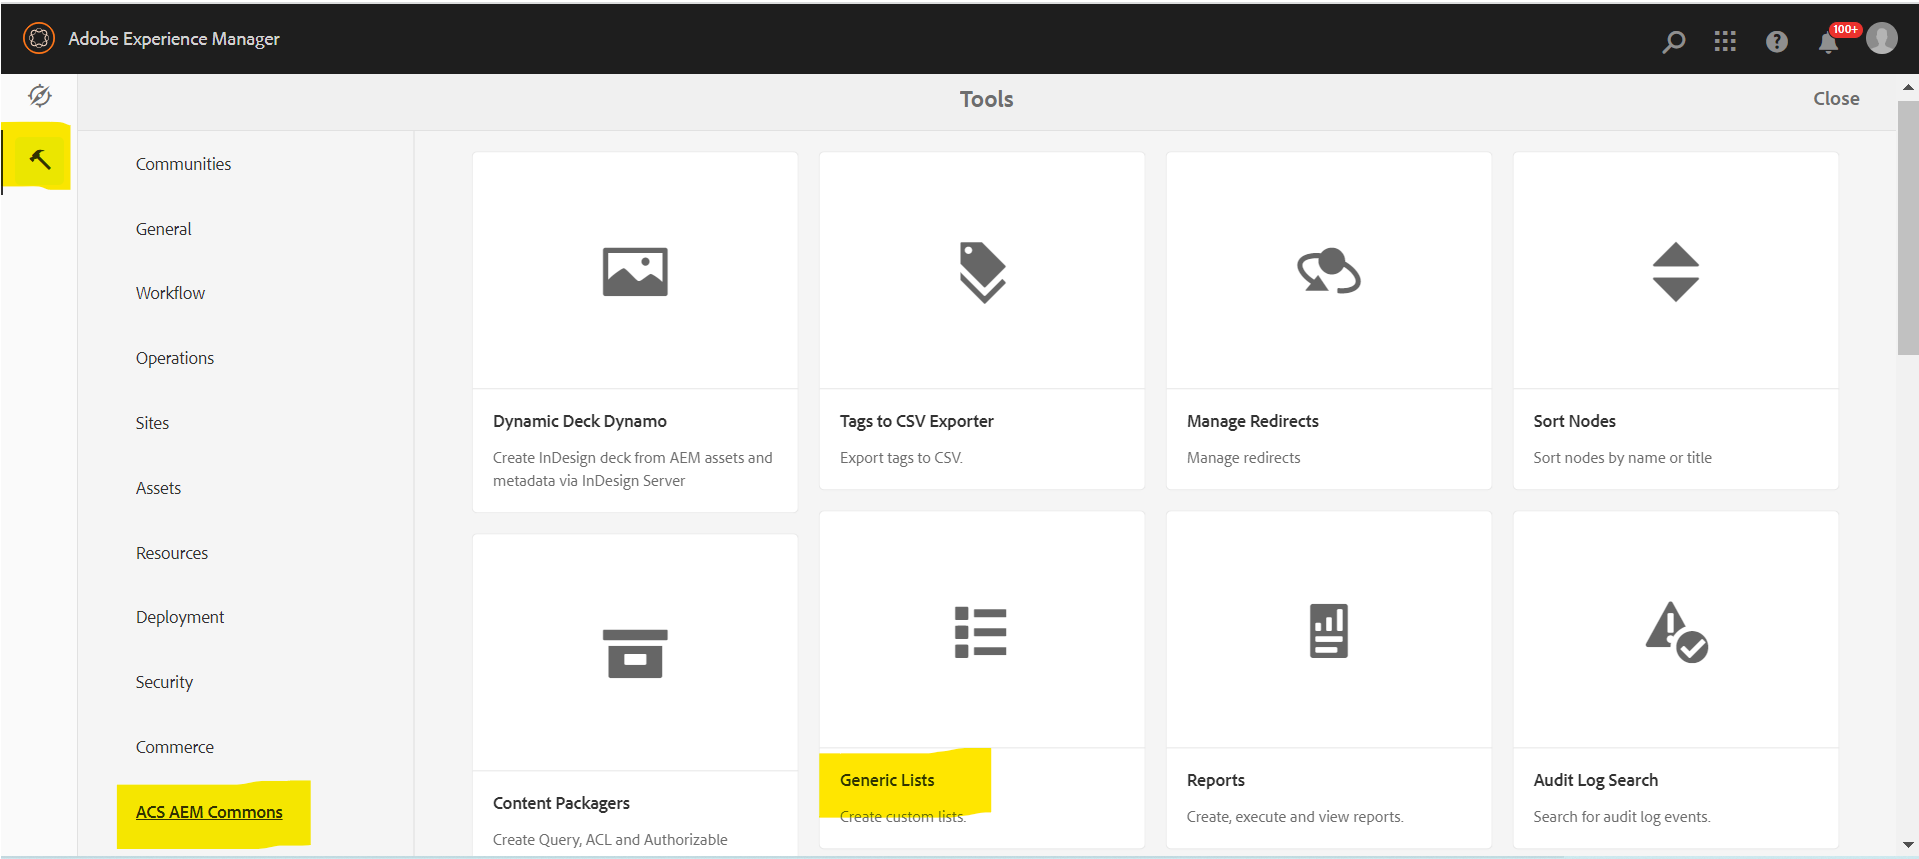Click the Close button in Tools header

tap(1836, 98)
